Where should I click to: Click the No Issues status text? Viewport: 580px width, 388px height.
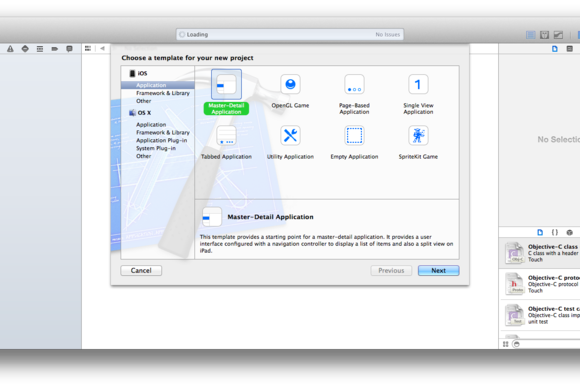[x=388, y=34]
